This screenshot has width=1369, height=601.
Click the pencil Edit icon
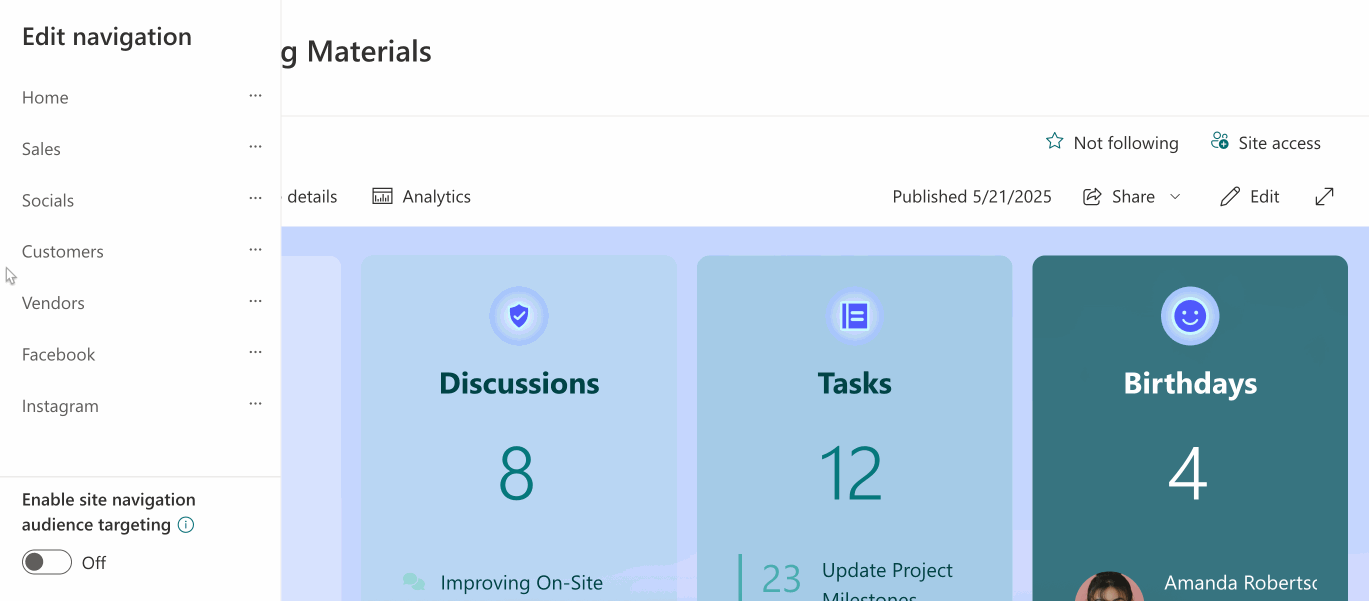click(x=1229, y=196)
